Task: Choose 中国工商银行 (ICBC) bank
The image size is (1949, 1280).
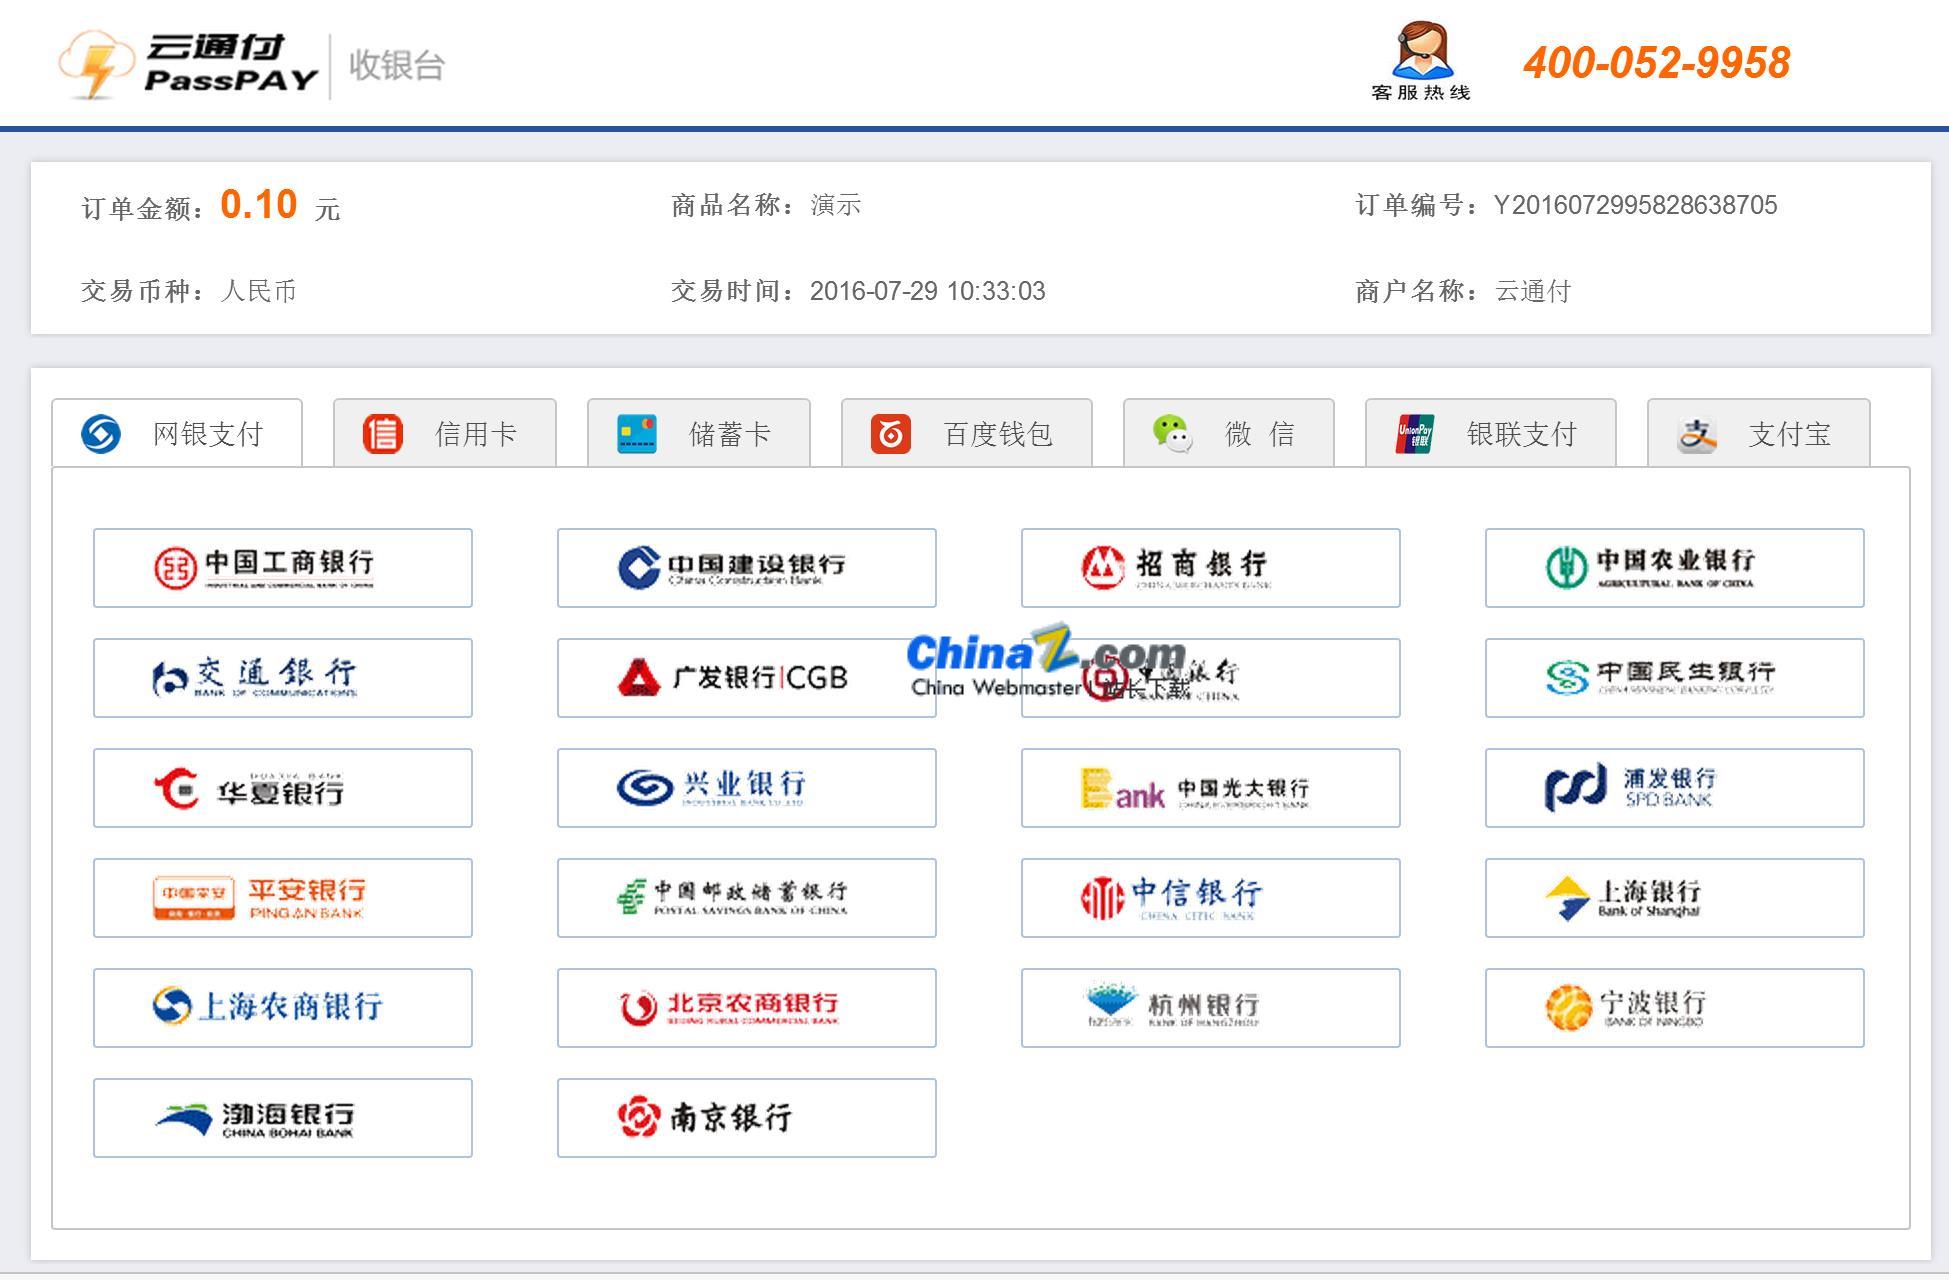Action: click(283, 568)
